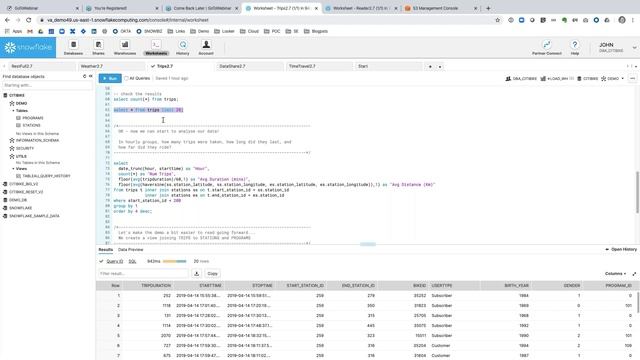Open the Columns dropdown in results

[x=615, y=274]
